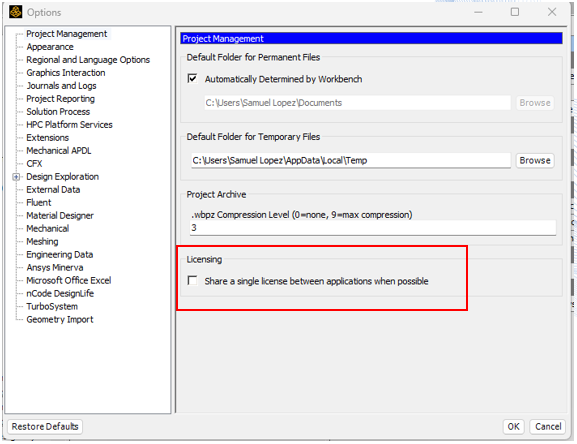This screenshot has height=444, width=577.
Task: Maximize the Options window
Action: click(515, 12)
